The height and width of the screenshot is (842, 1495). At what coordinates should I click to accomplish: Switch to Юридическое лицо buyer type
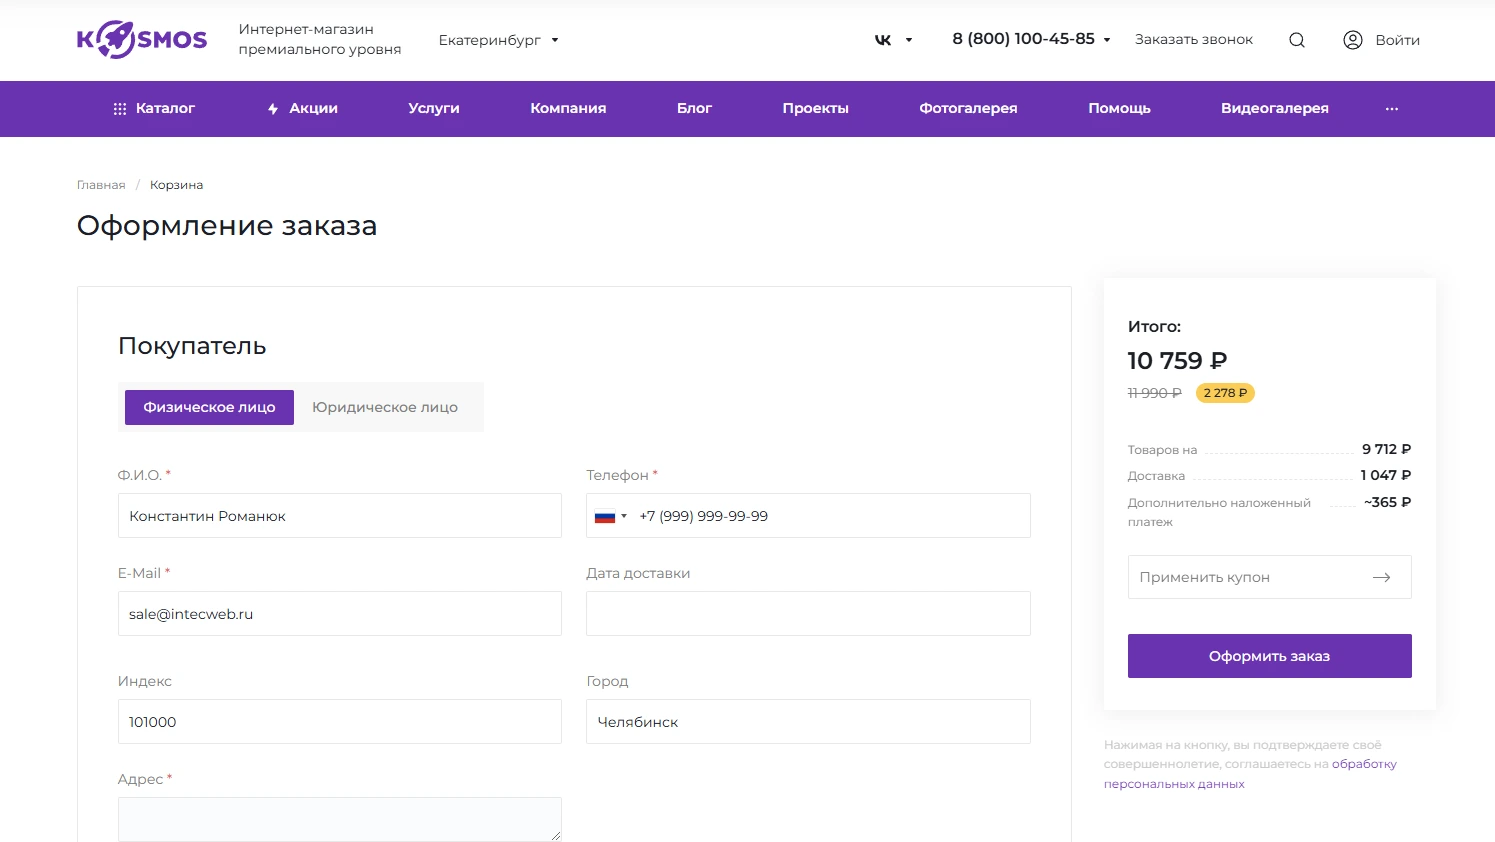[385, 407]
